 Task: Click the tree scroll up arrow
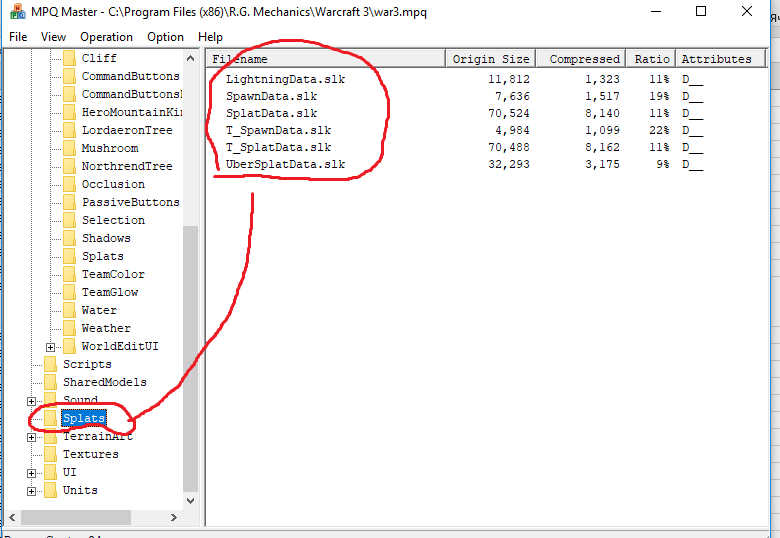coord(191,58)
